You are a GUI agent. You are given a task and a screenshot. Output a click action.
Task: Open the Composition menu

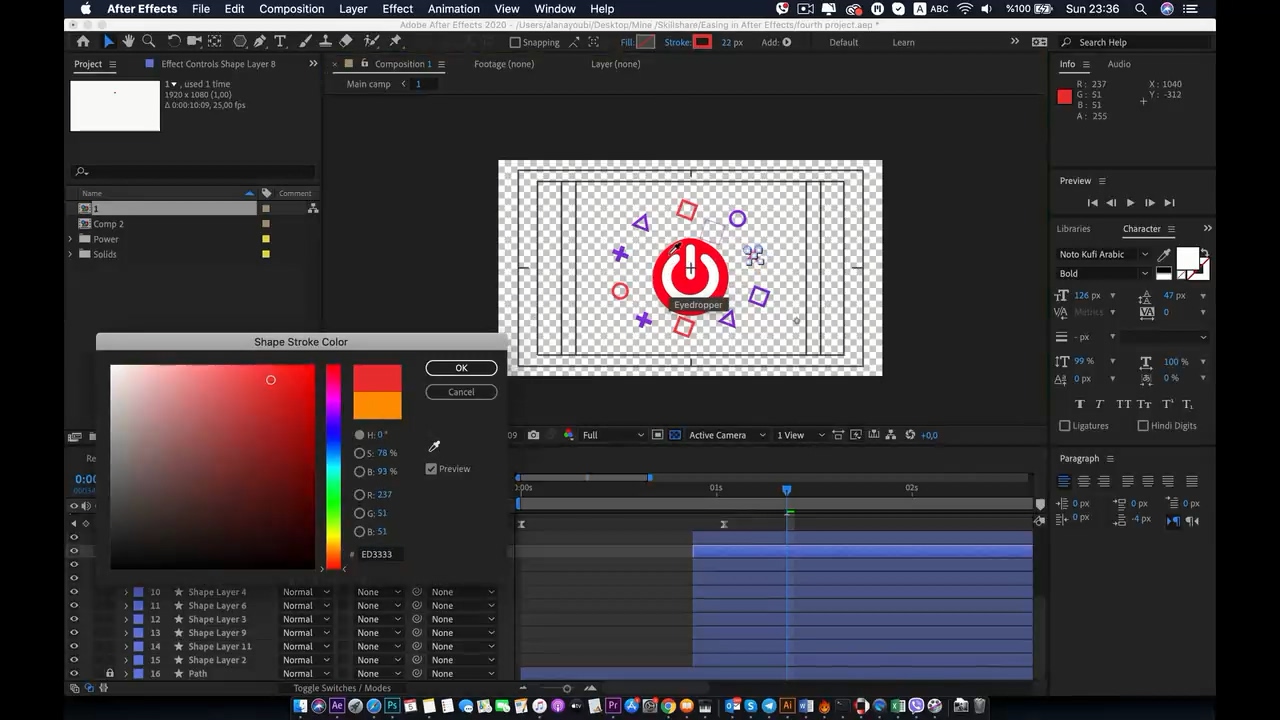(x=291, y=9)
